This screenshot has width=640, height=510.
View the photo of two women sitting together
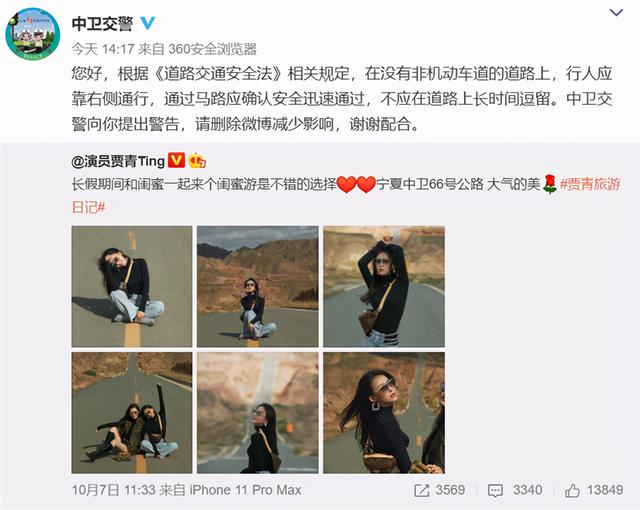click(x=132, y=413)
